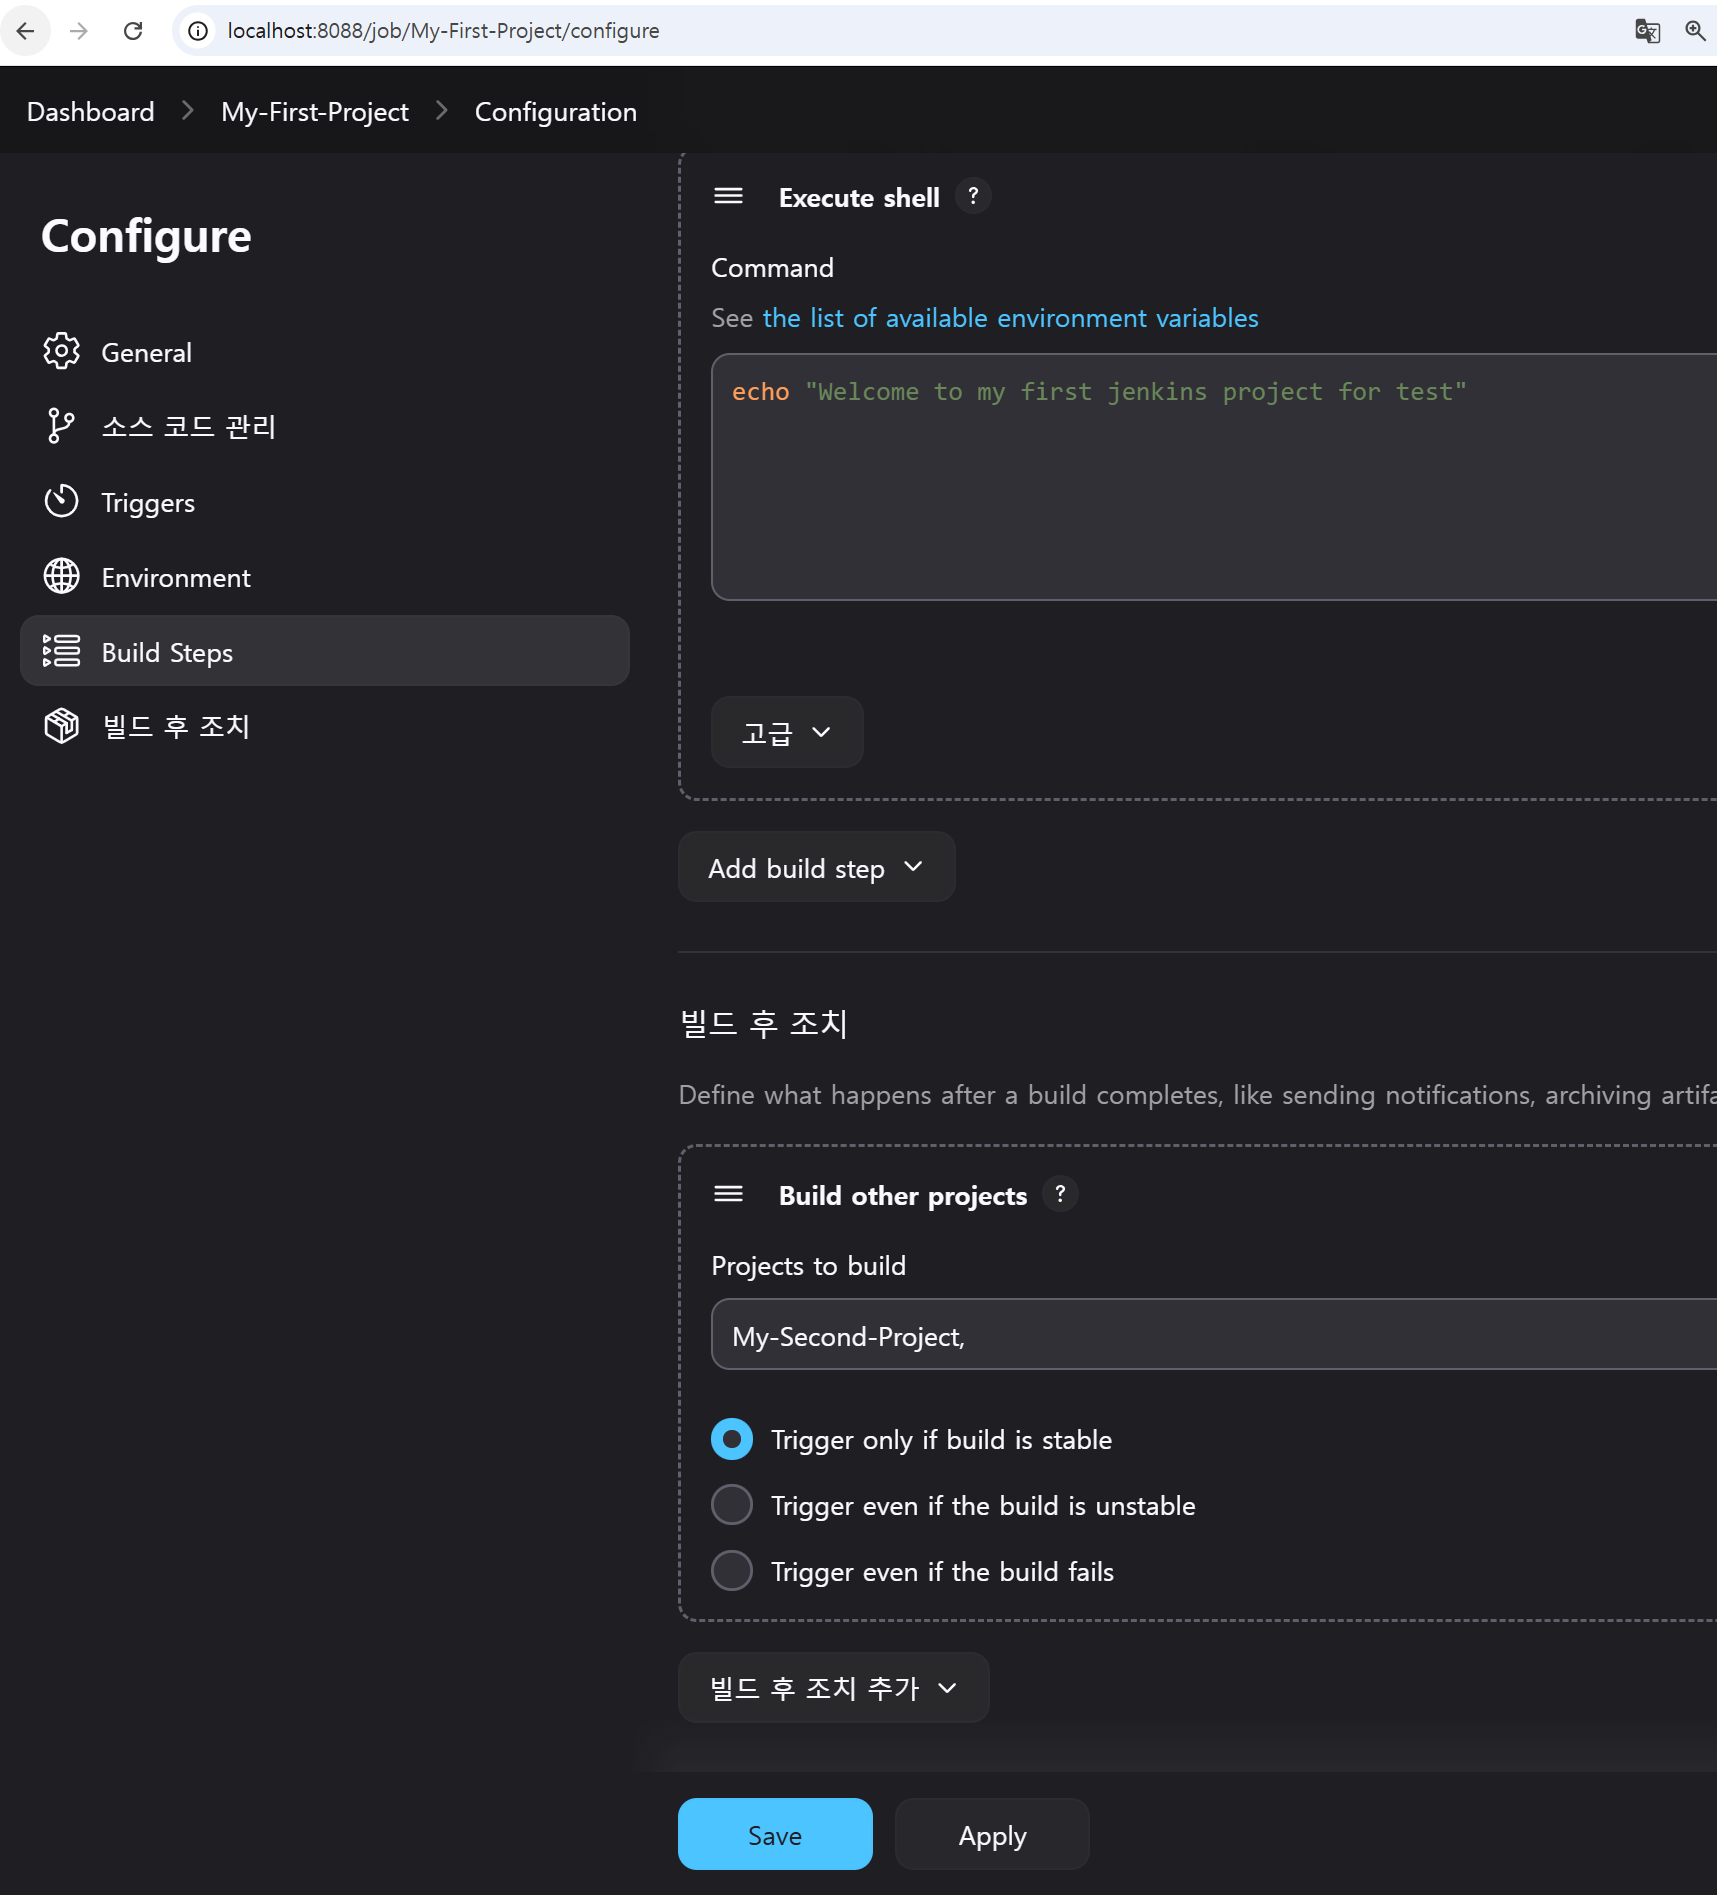Click the General gear icon in sidebar
This screenshot has width=1717, height=1895.
61,351
